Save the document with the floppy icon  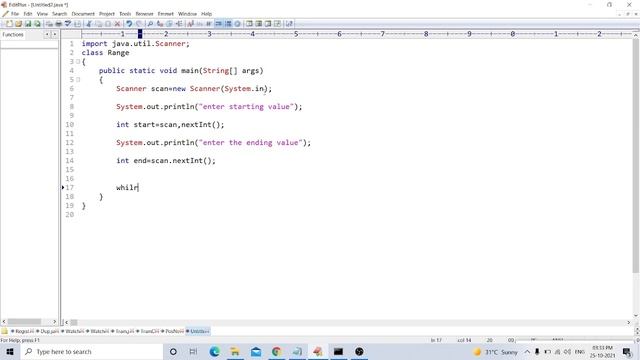pyautogui.click(x=28, y=24)
